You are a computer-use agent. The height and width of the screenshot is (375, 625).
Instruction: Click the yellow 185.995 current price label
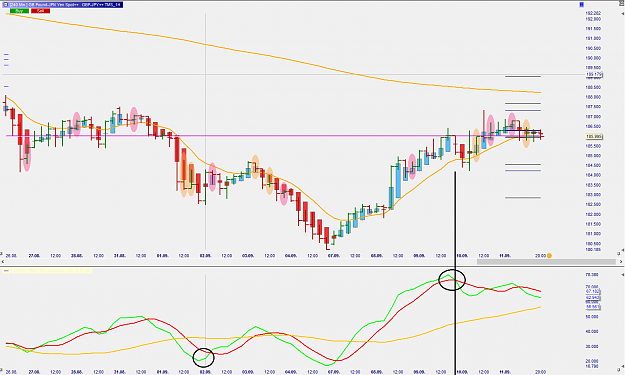click(594, 136)
